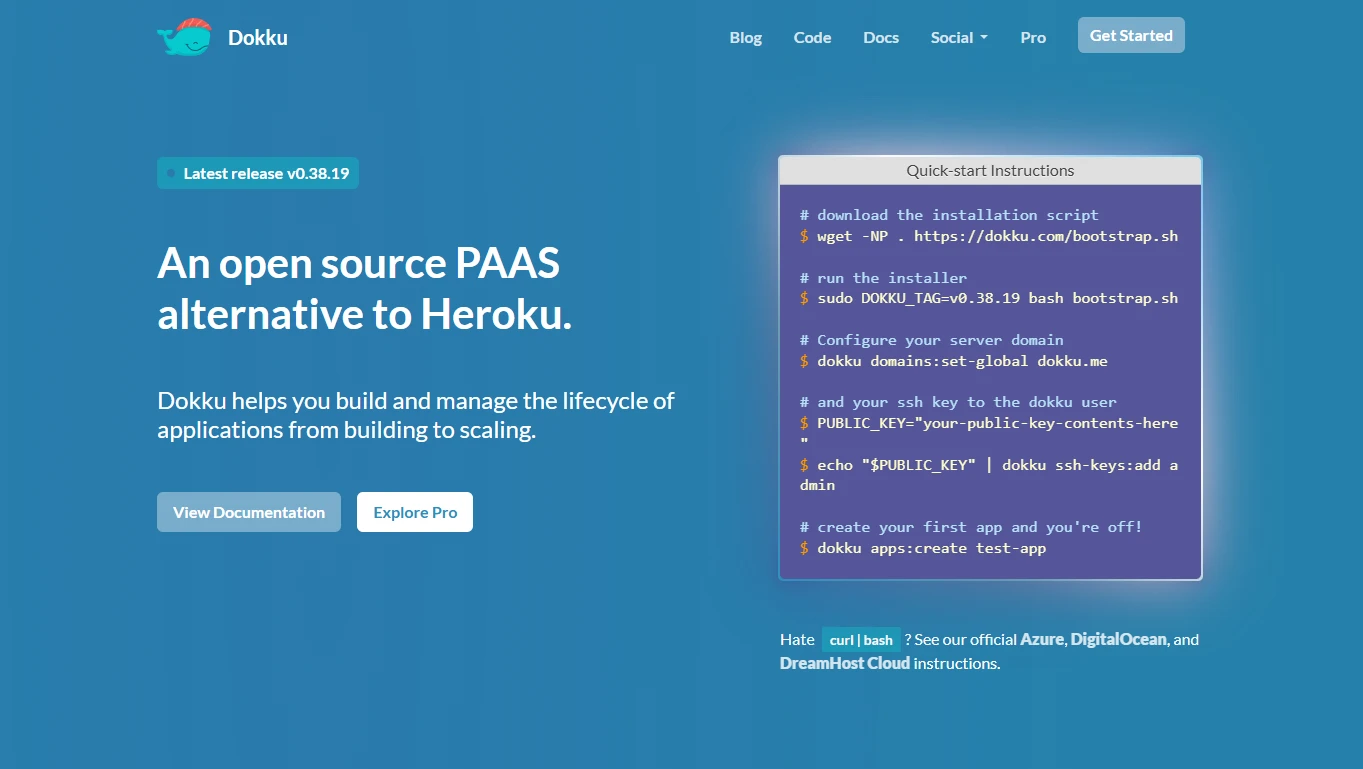Click the "# download the installation script" comment
Image resolution: width=1363 pixels, height=769 pixels.
coord(949,215)
